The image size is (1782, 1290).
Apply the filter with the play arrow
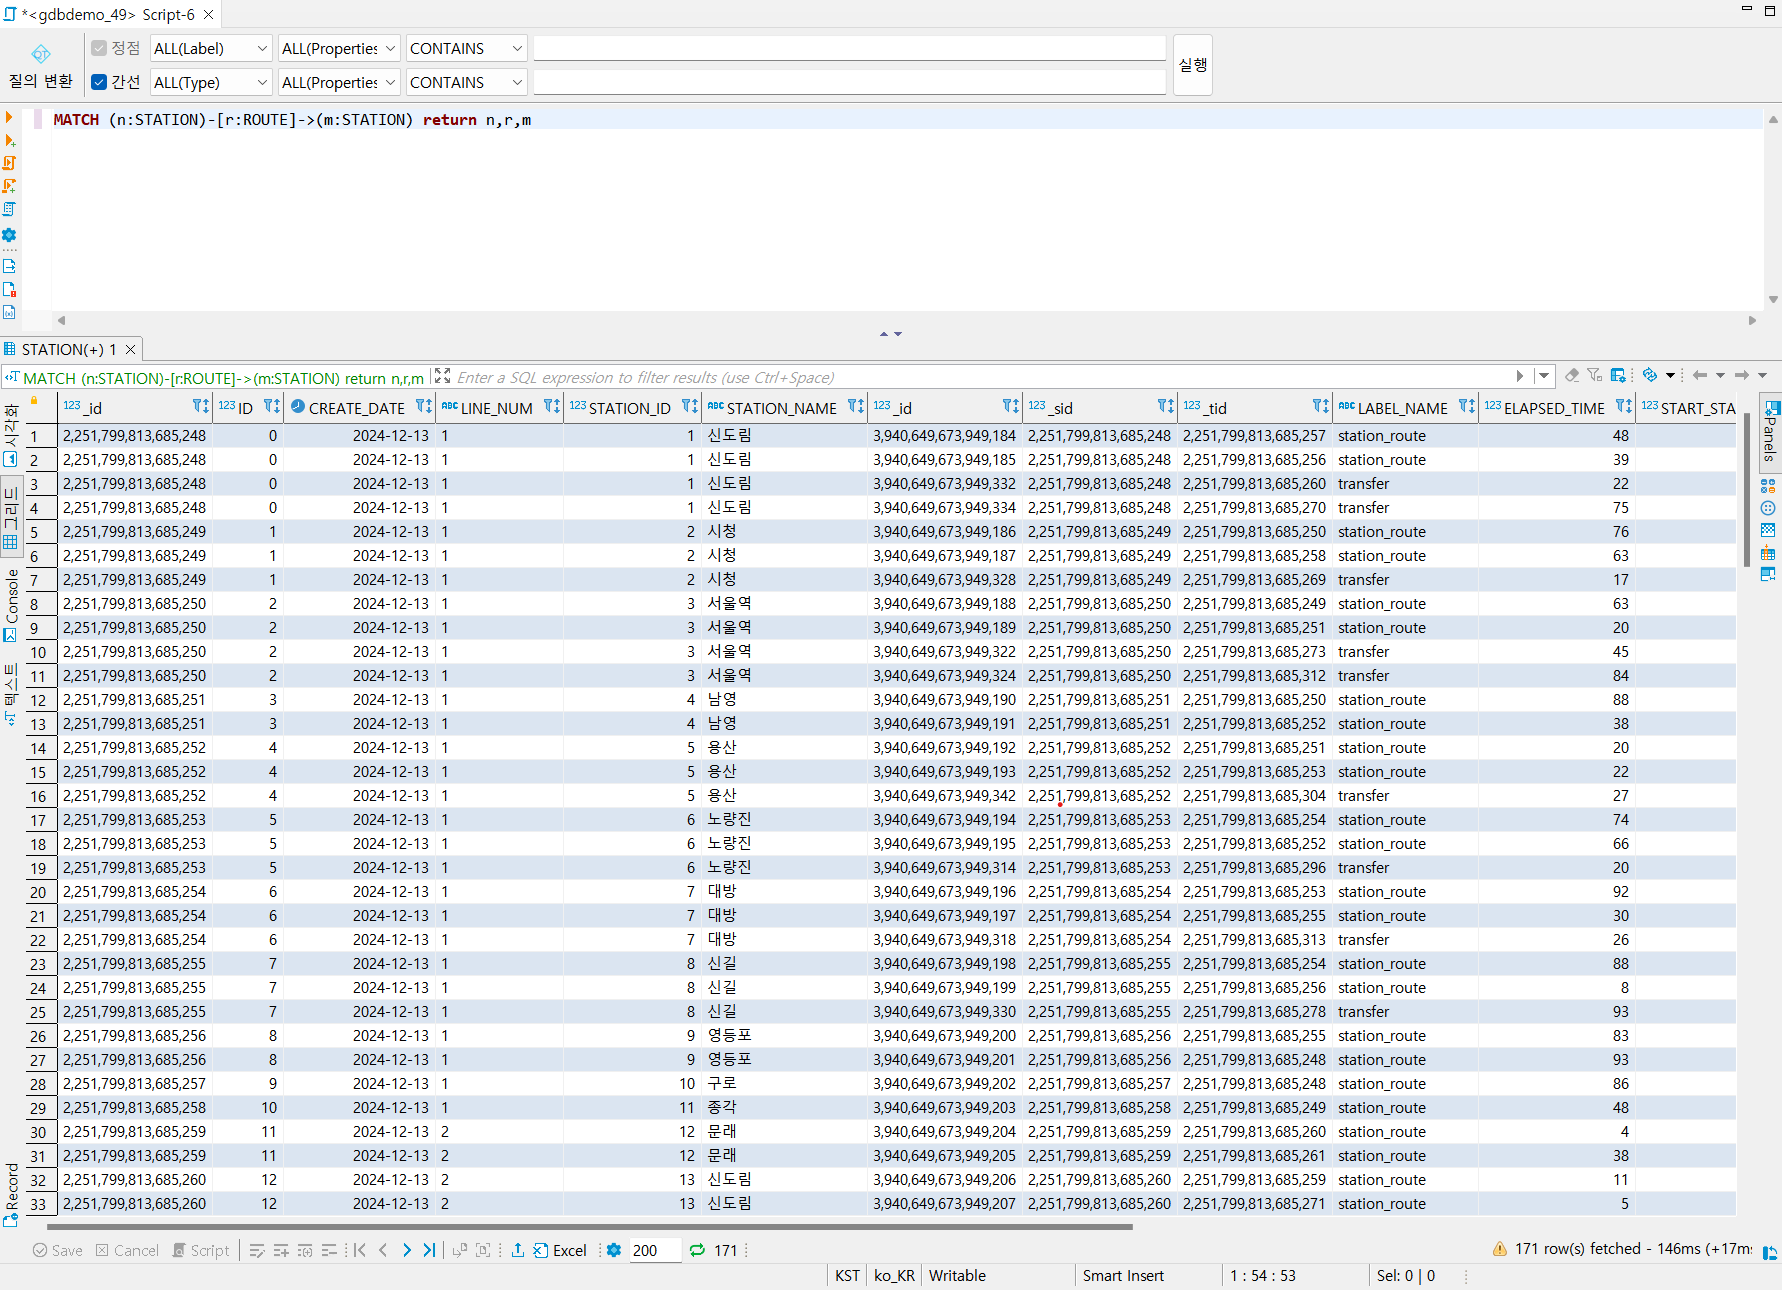point(1519,376)
